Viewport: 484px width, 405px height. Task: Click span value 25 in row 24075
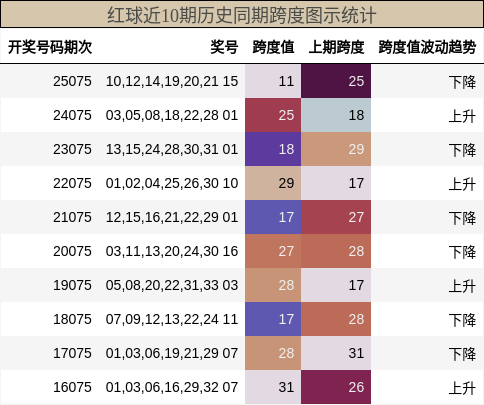pyautogui.click(x=273, y=115)
